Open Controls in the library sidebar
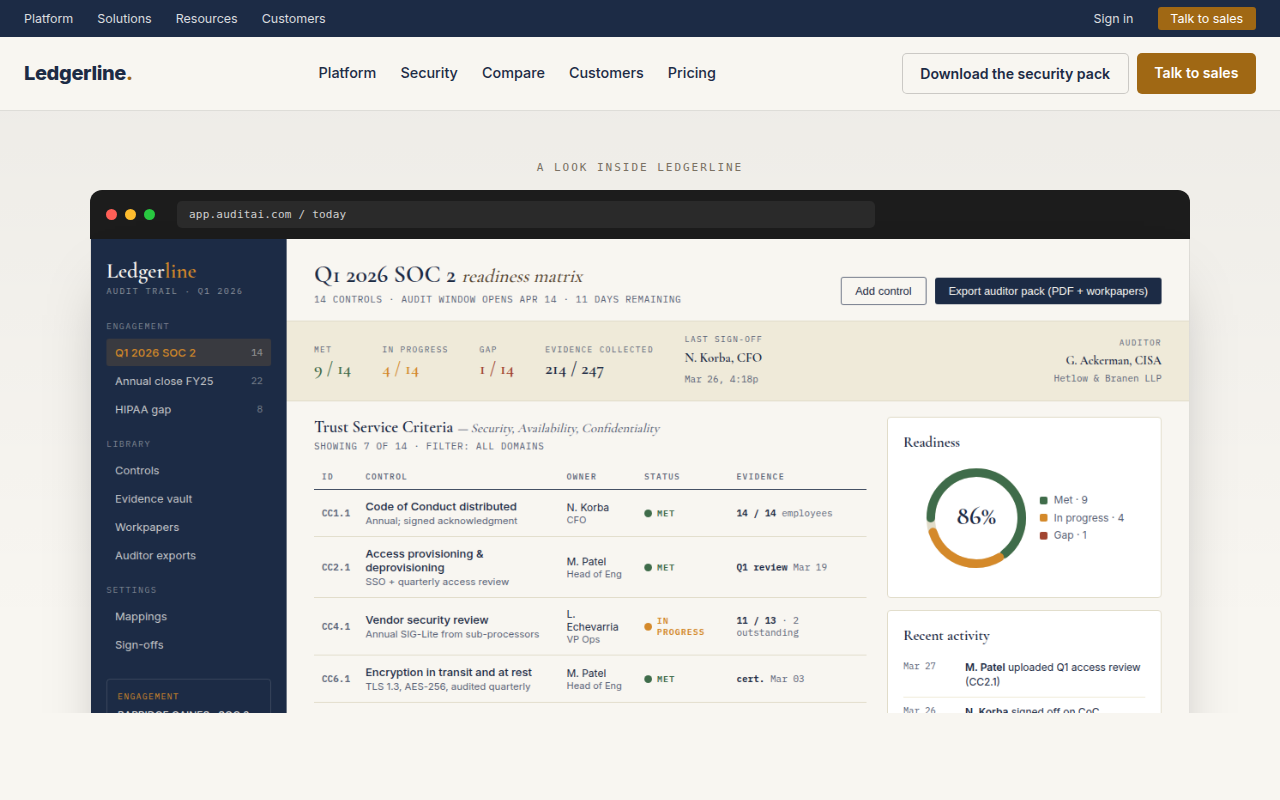 (x=188, y=470)
